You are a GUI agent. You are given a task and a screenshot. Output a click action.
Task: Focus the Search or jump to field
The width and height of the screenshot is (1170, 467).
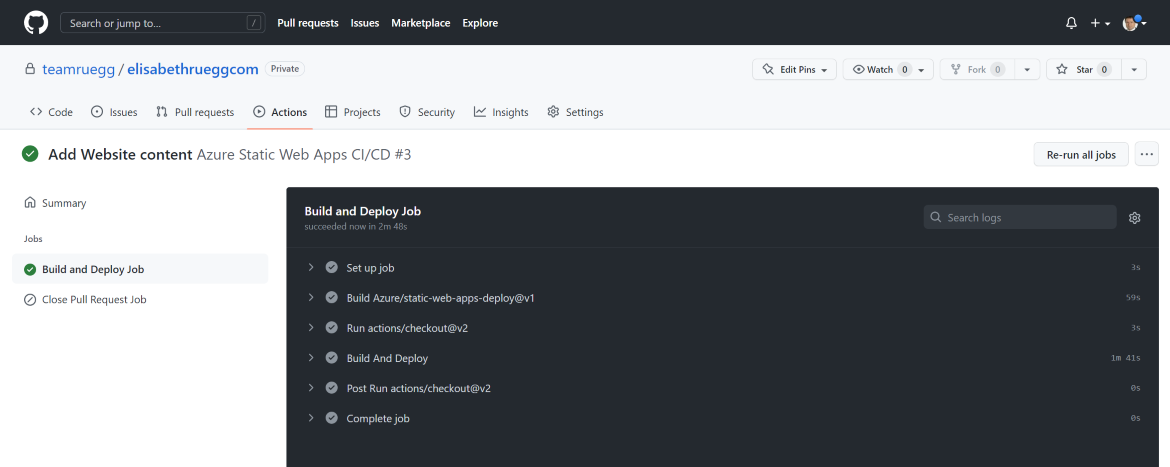click(x=163, y=23)
